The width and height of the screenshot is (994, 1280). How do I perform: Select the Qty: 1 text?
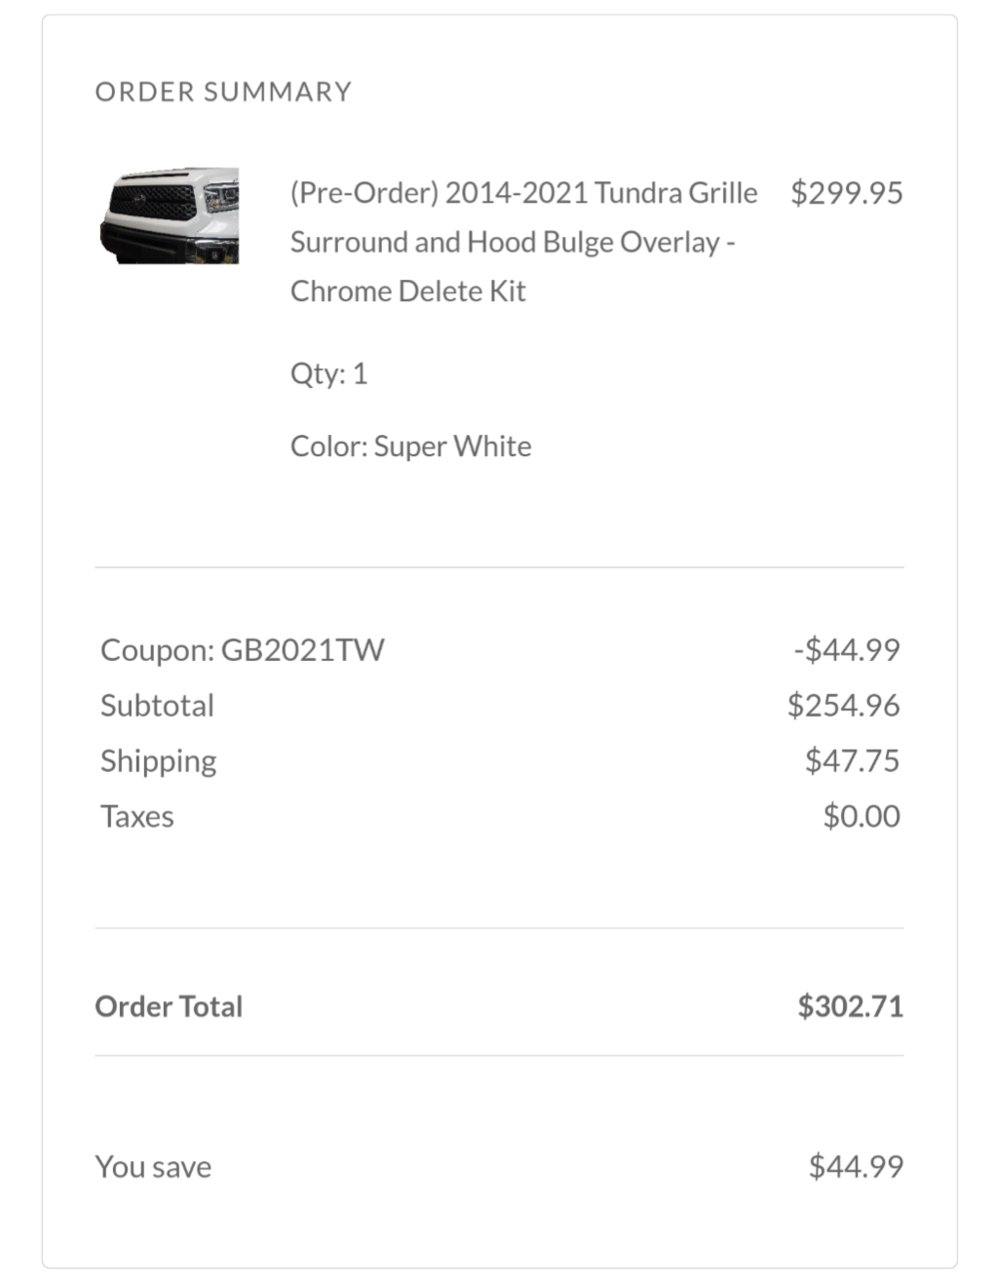tap(329, 374)
